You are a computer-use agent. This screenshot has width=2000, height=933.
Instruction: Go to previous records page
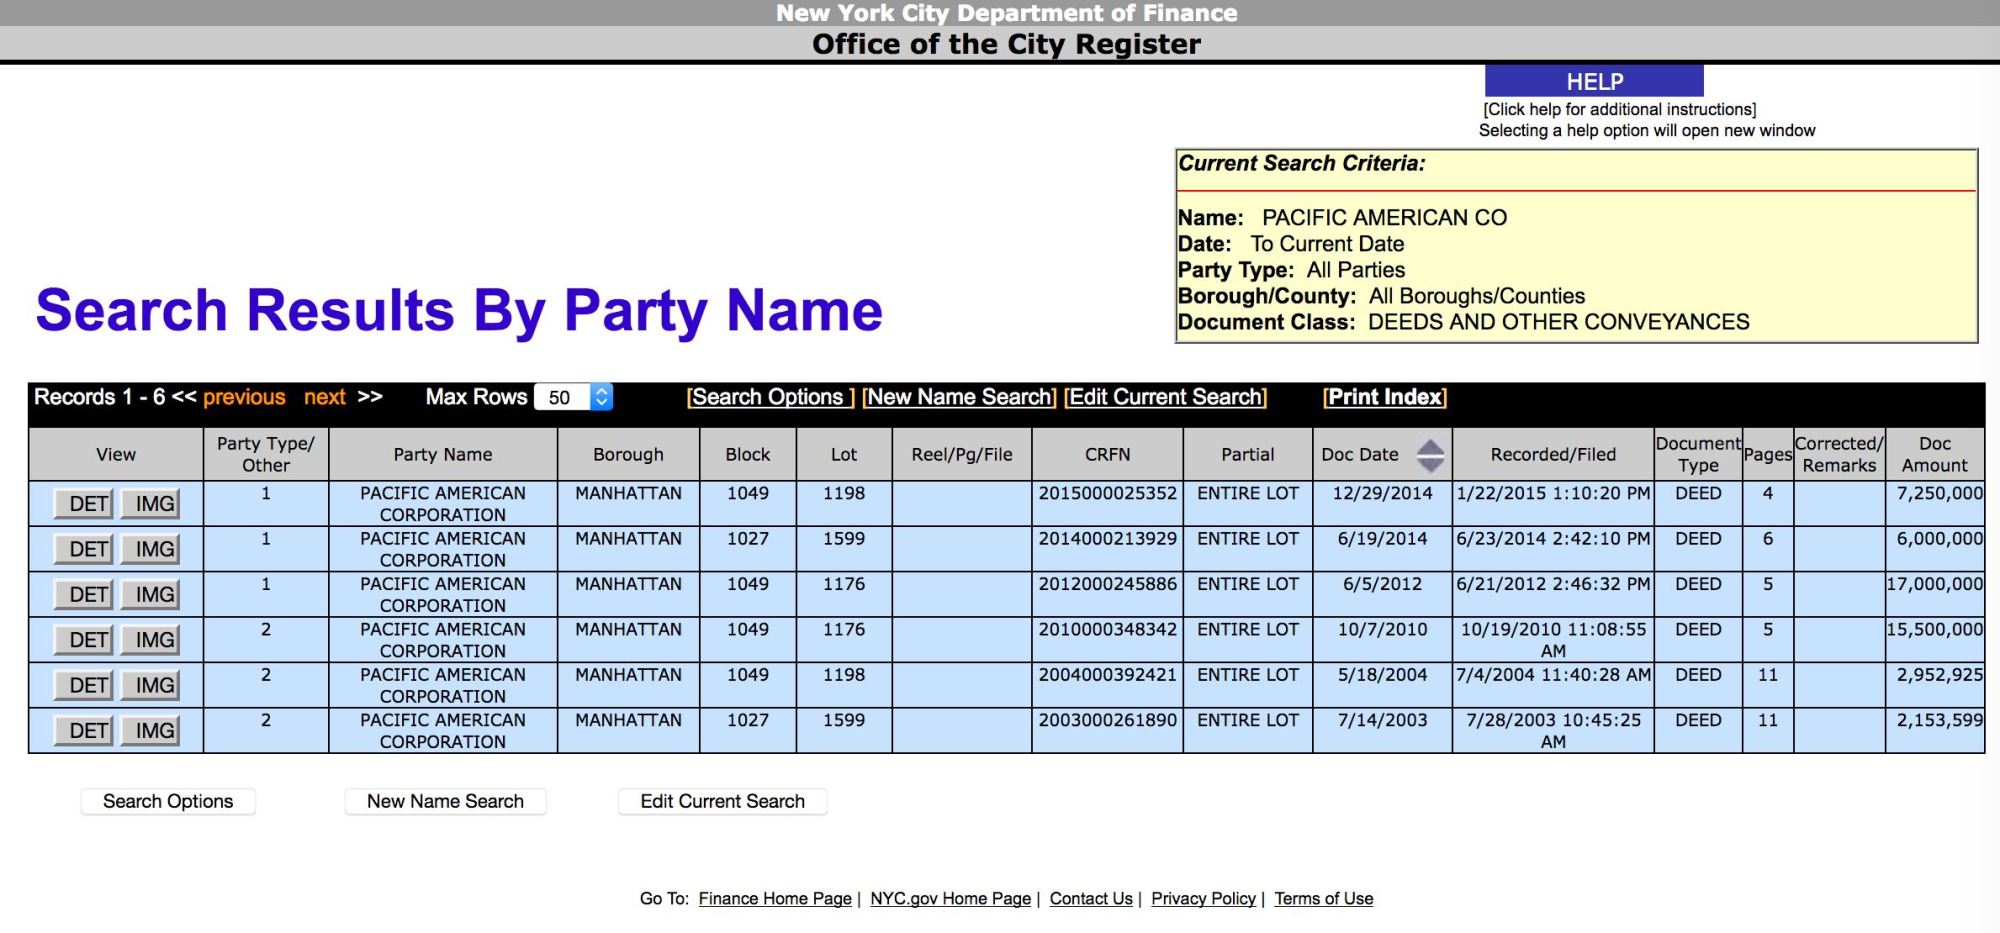click(x=244, y=397)
